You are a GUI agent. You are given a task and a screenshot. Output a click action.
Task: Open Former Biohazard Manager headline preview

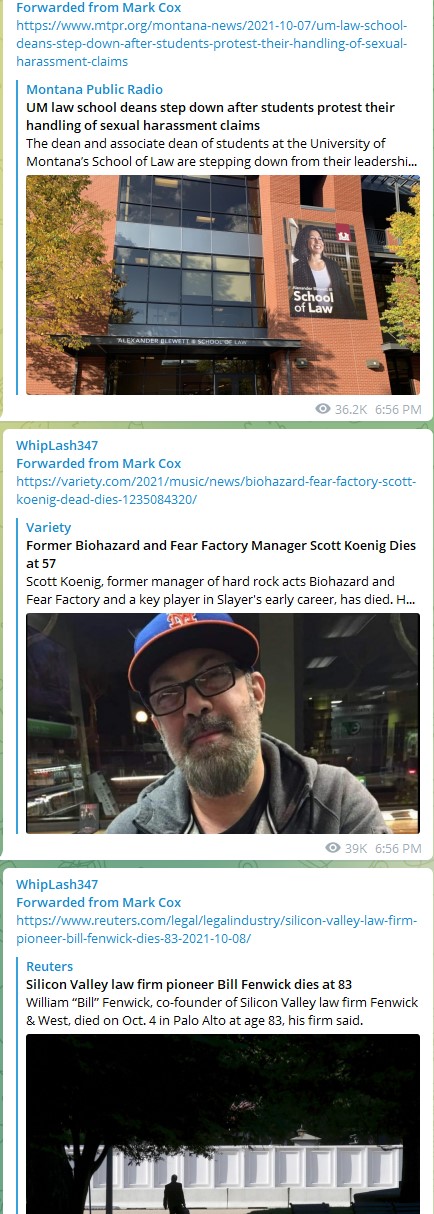[221, 554]
